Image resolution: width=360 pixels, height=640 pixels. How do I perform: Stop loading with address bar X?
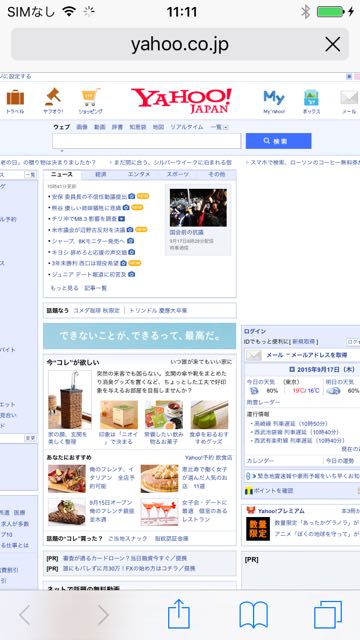(333, 44)
